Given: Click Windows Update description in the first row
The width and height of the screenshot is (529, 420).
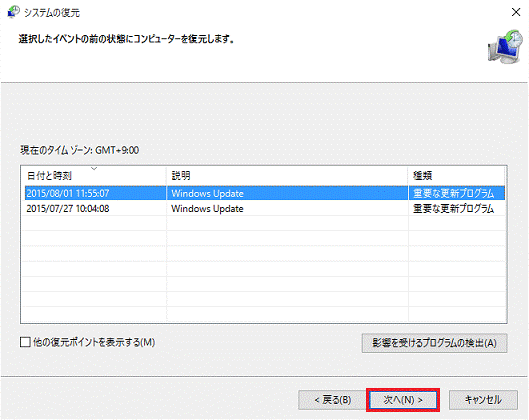Looking at the screenshot, I should [207, 193].
